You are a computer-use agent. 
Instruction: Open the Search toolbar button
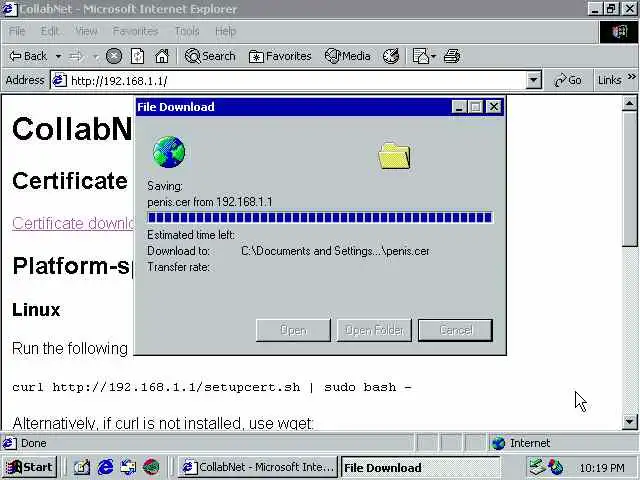(x=210, y=56)
